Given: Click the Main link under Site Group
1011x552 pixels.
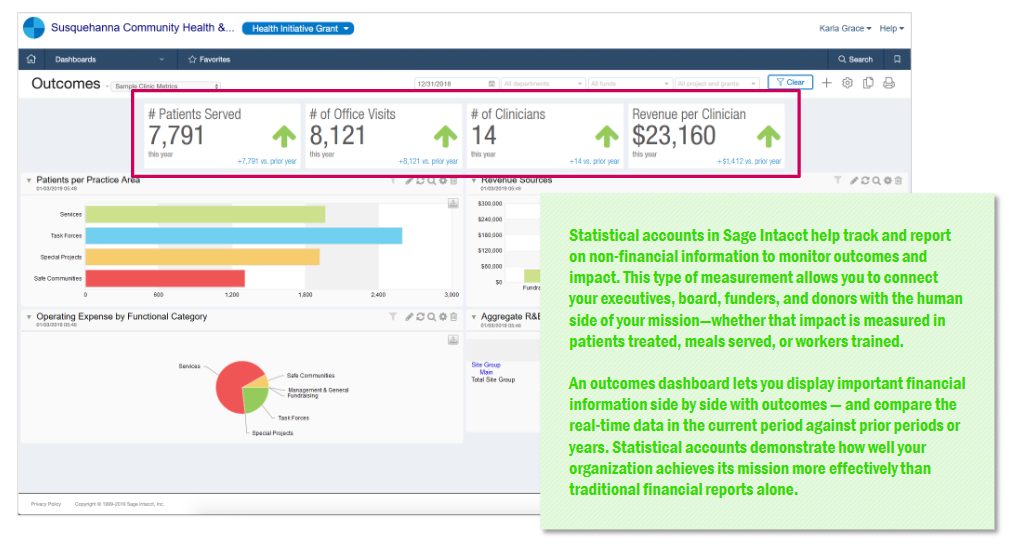Looking at the screenshot, I should point(486,372).
